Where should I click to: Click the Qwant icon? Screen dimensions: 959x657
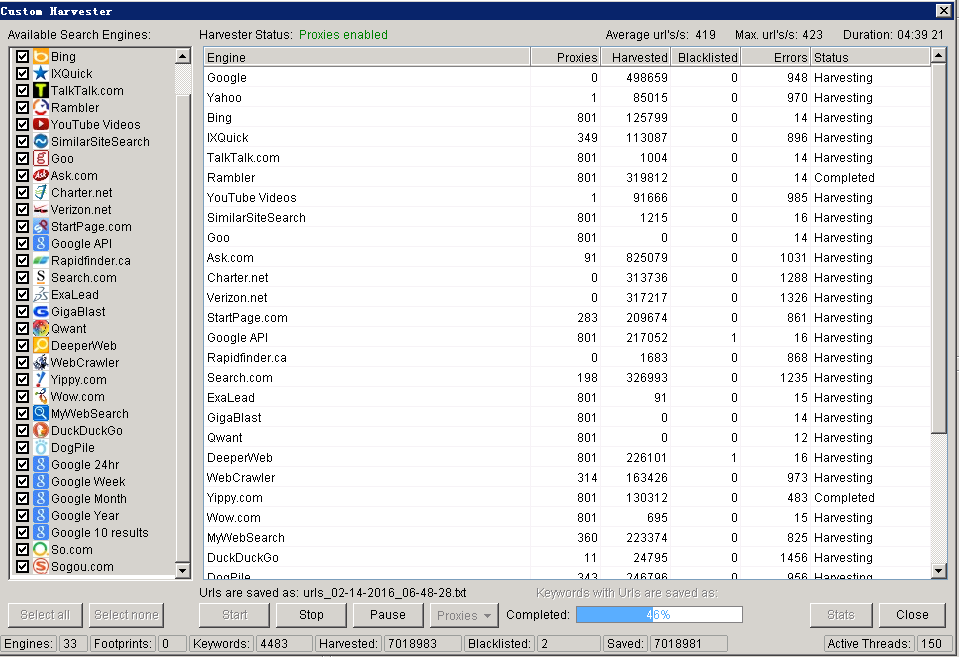41,328
